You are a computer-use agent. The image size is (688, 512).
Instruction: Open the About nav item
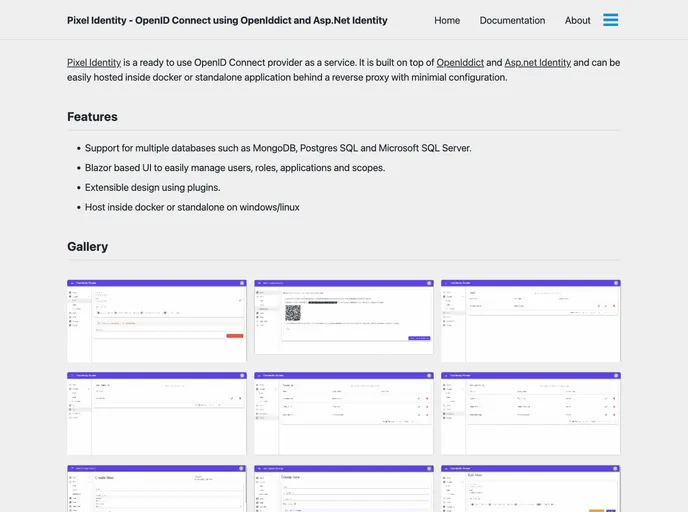pos(577,20)
